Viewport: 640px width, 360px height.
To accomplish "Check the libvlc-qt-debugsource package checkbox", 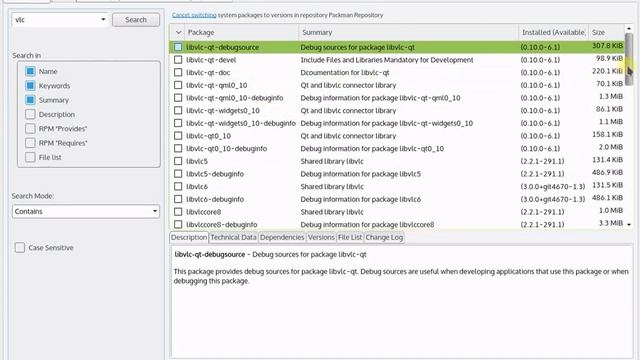I will coord(178,47).
